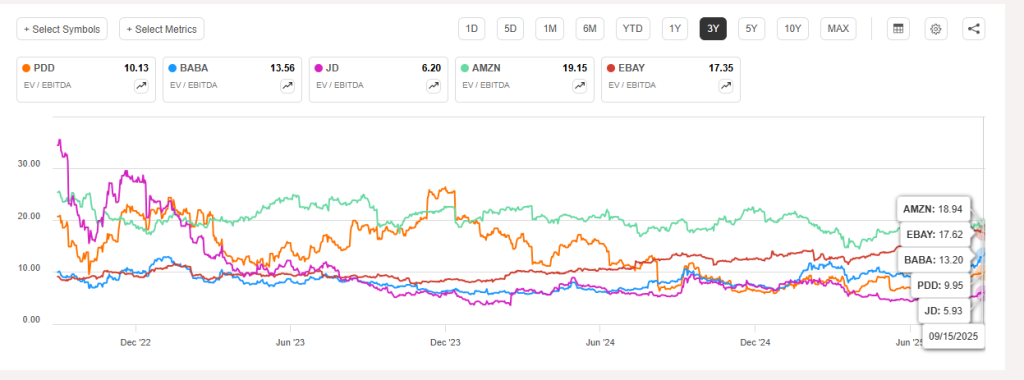Click the trend arrow icon on EBAY card

[726, 86]
